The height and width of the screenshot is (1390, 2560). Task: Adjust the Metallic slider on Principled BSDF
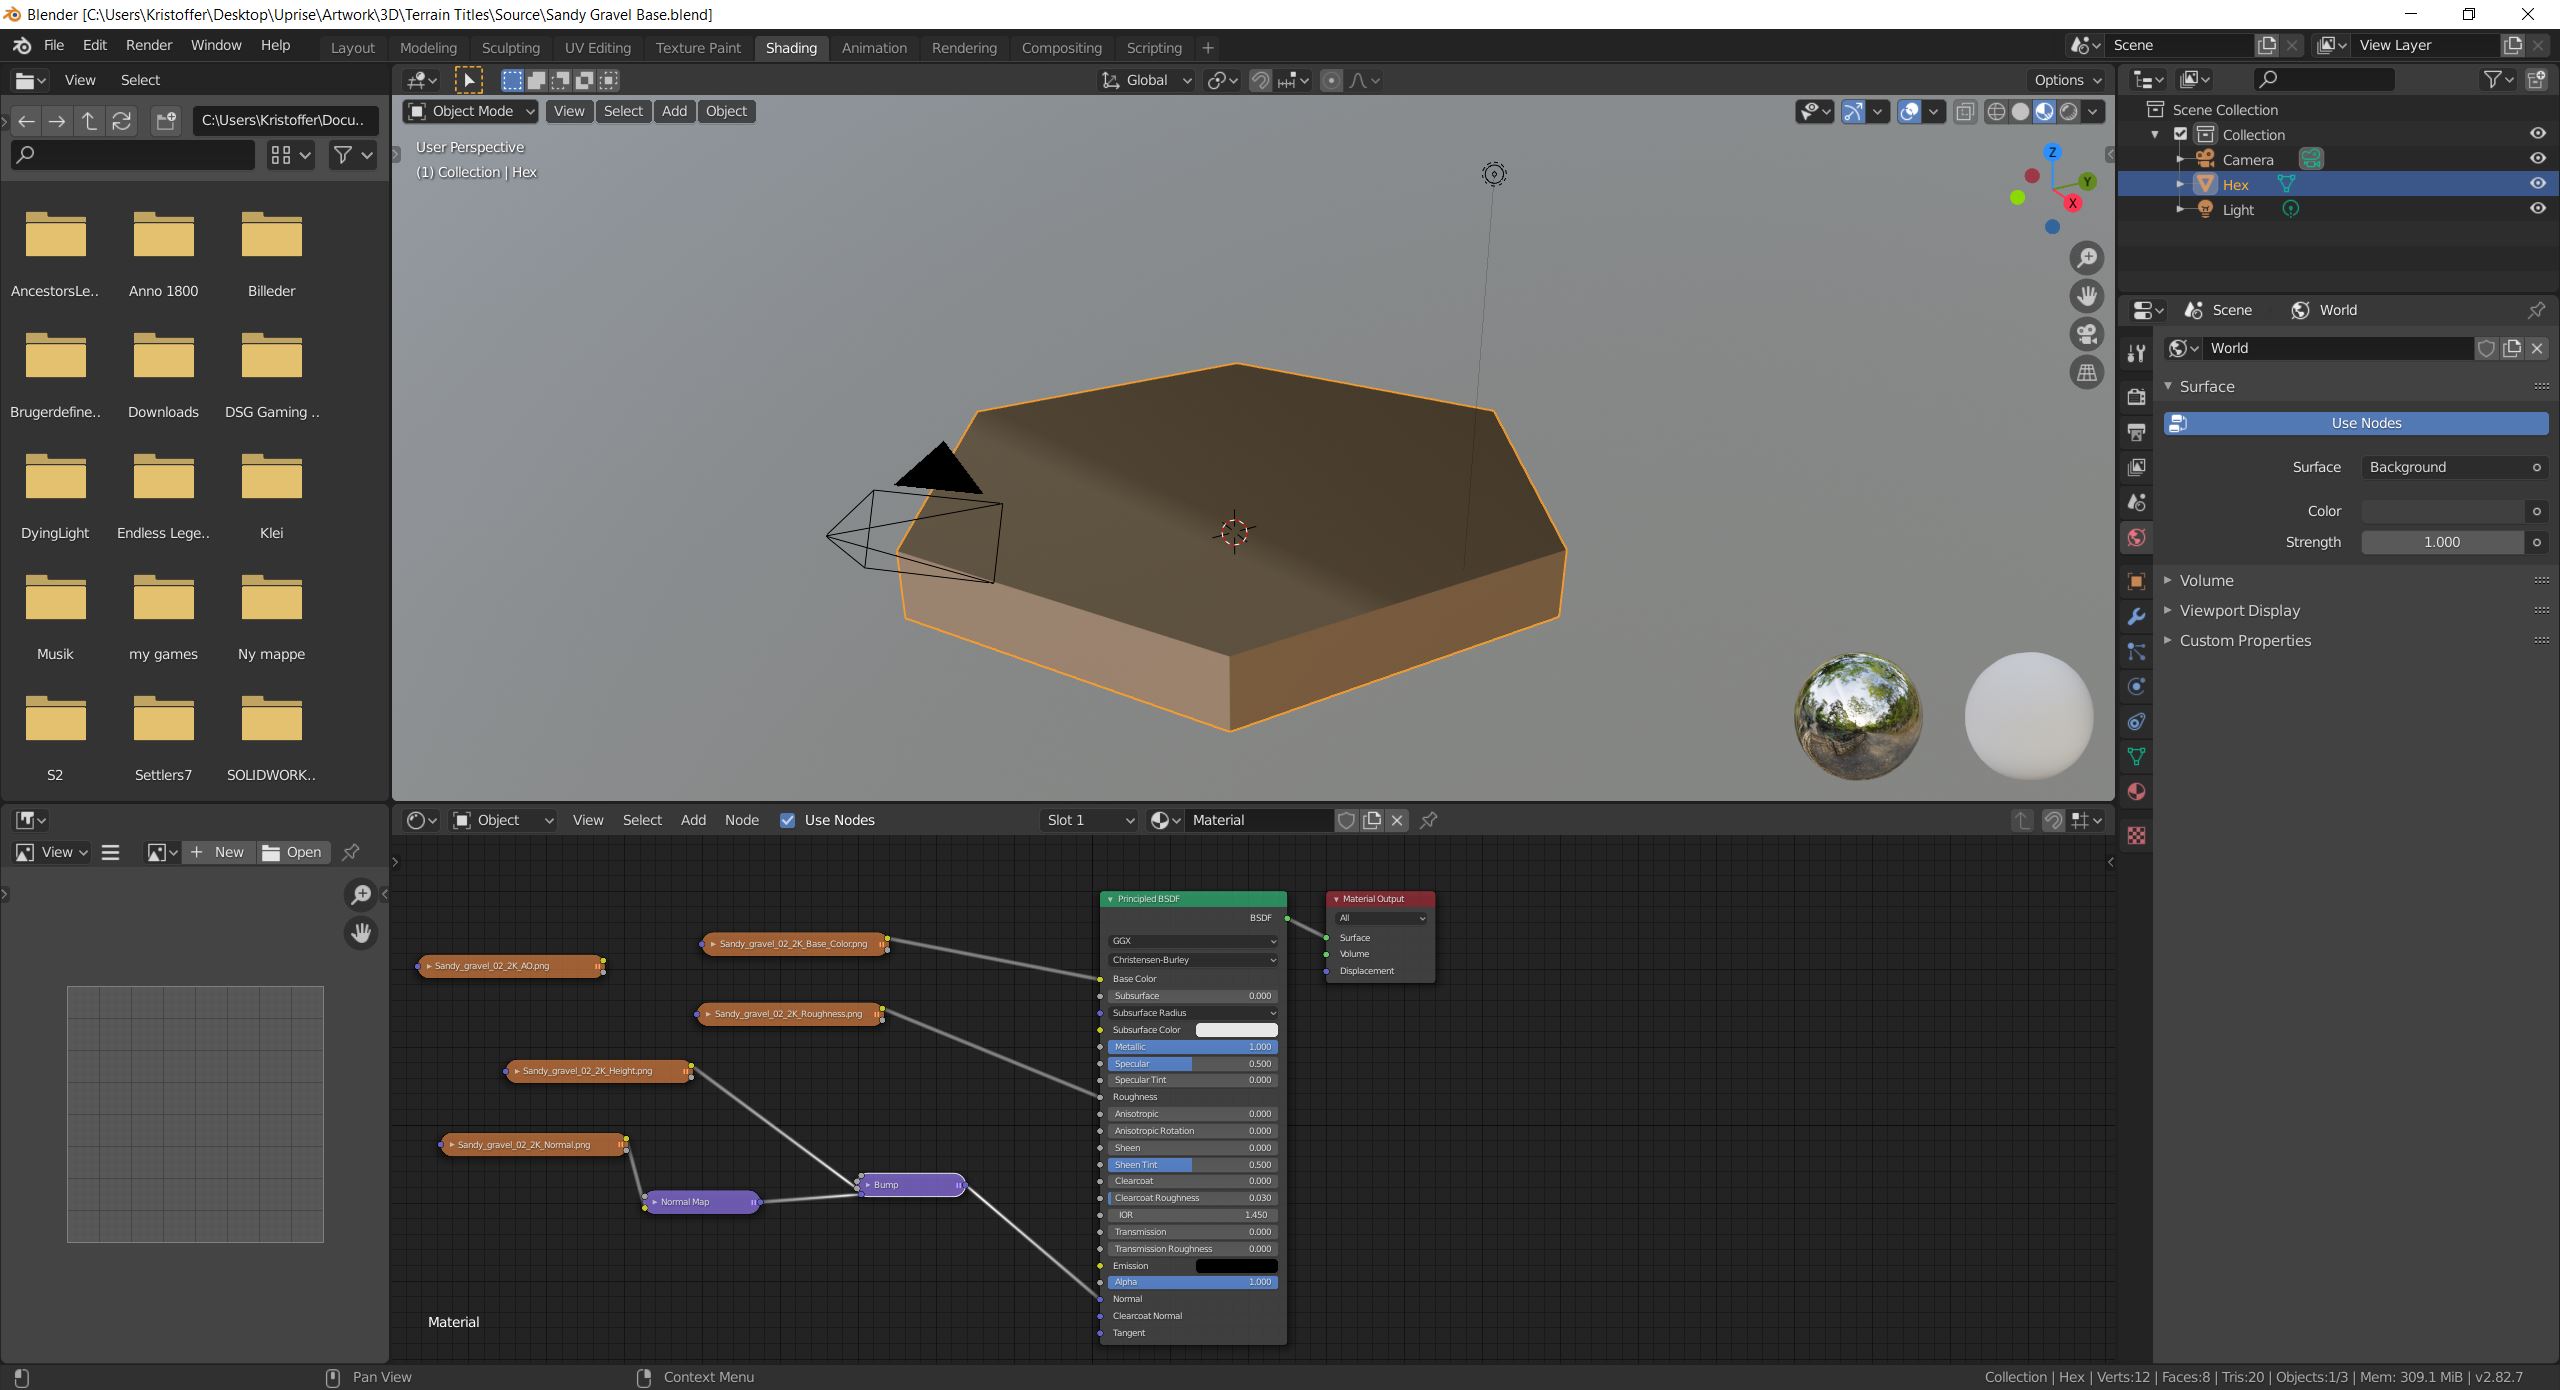1192,1047
